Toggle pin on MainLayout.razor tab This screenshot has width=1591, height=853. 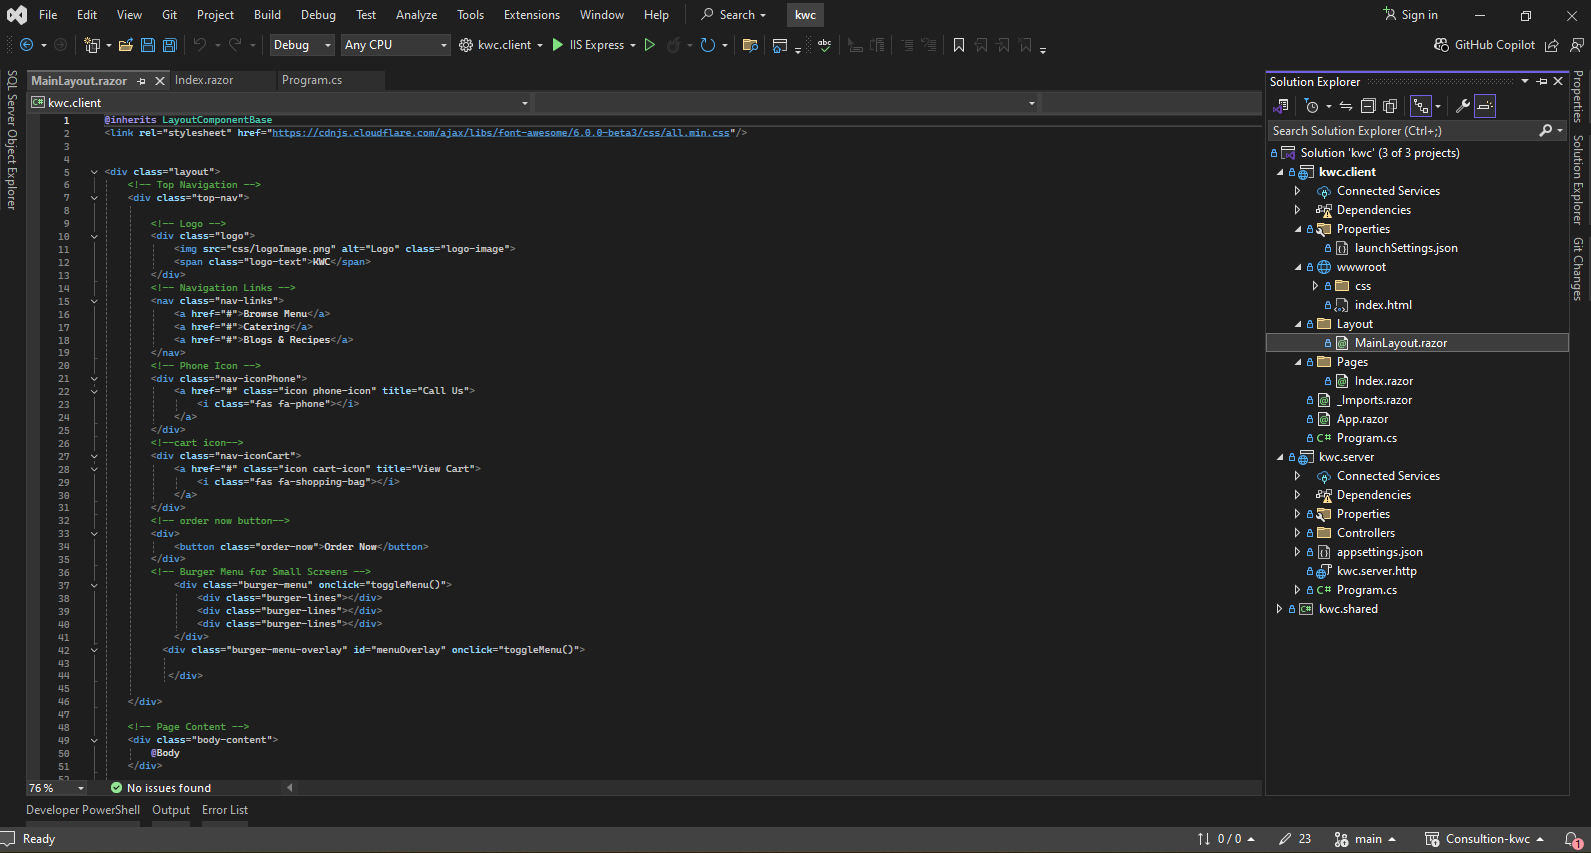(142, 81)
